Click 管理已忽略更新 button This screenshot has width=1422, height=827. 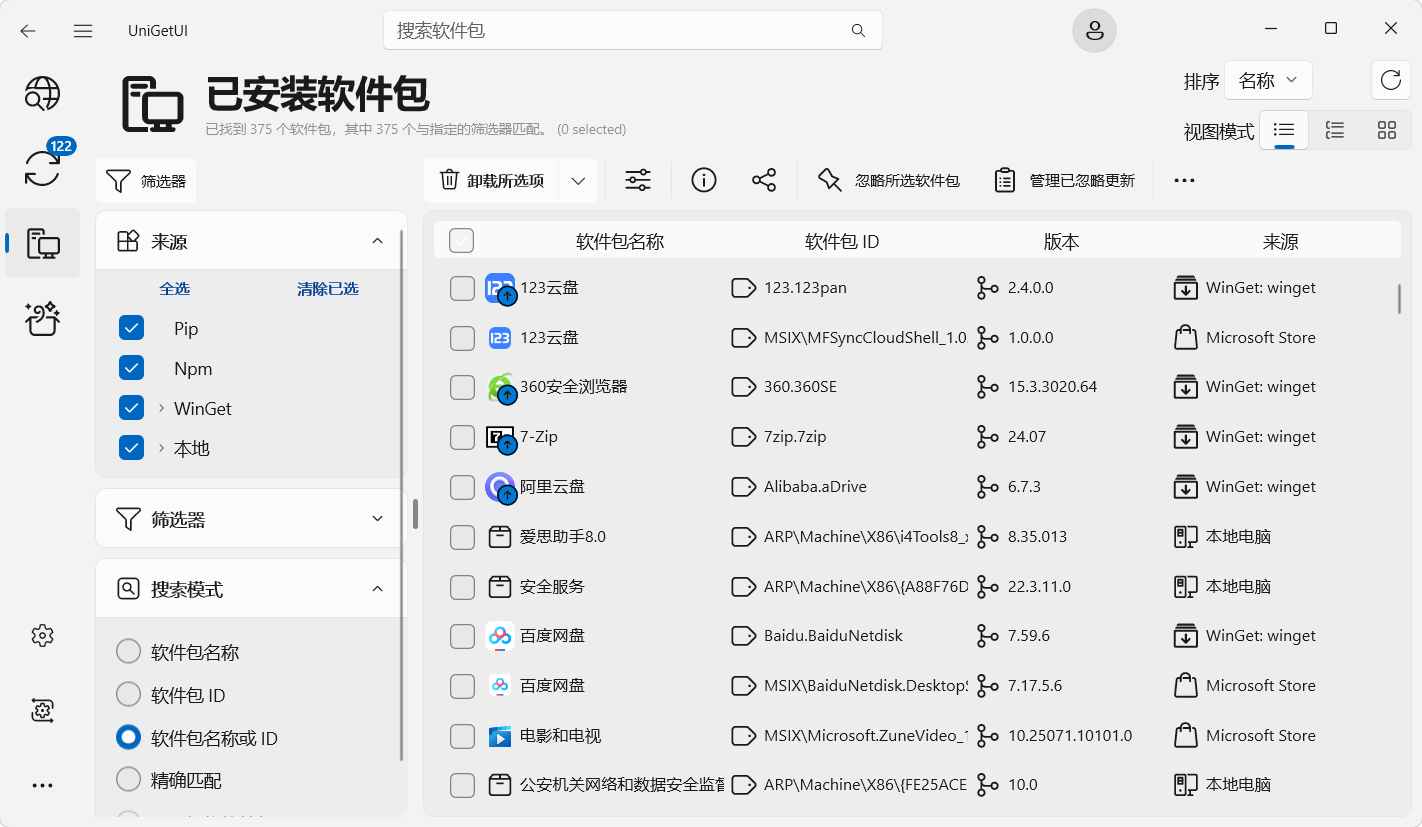point(1066,180)
